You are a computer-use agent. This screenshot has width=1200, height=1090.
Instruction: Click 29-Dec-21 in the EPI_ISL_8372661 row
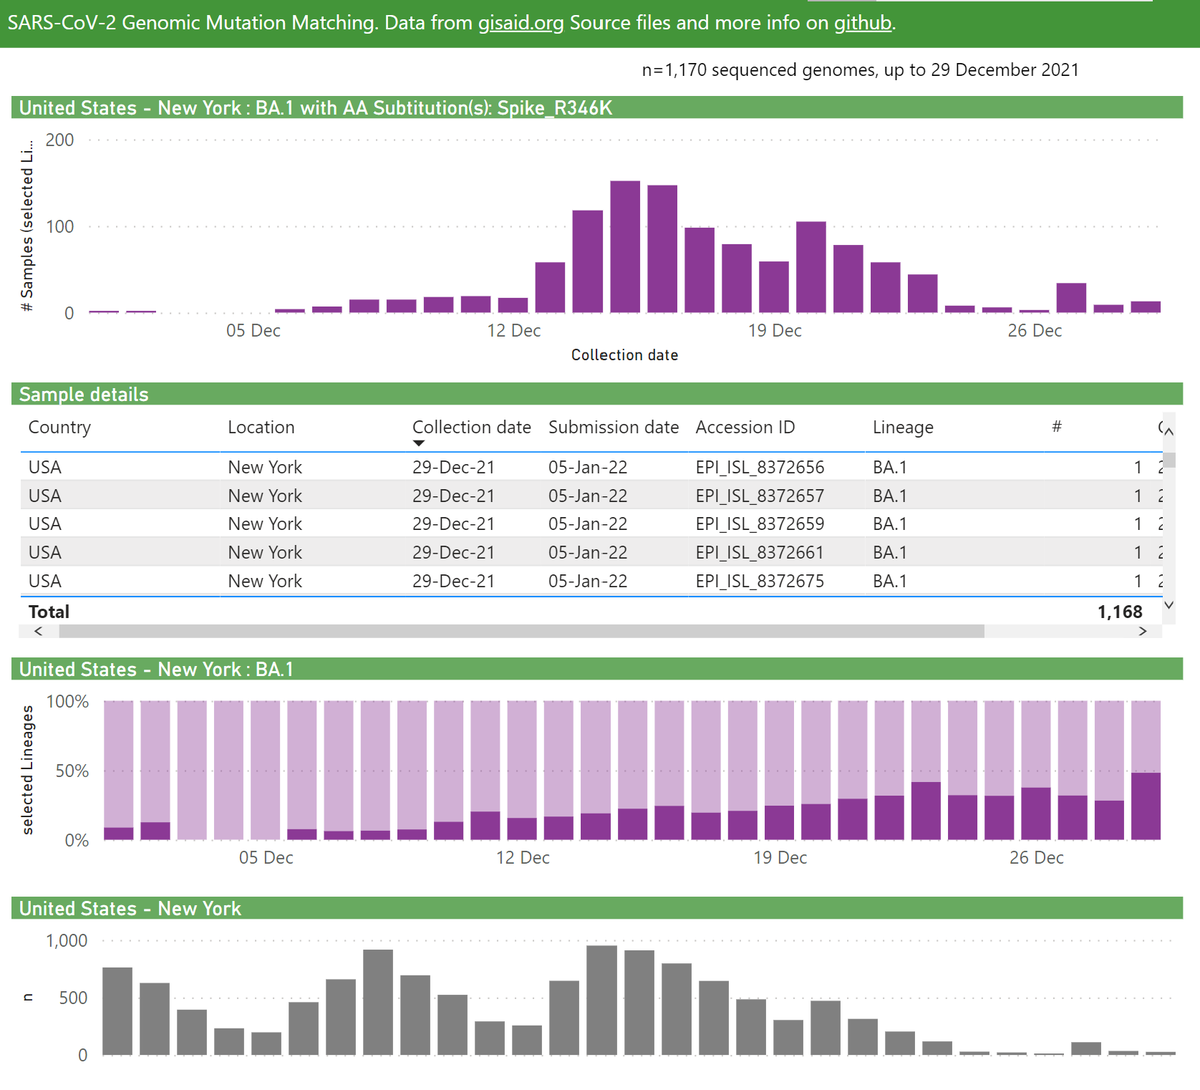pos(454,553)
